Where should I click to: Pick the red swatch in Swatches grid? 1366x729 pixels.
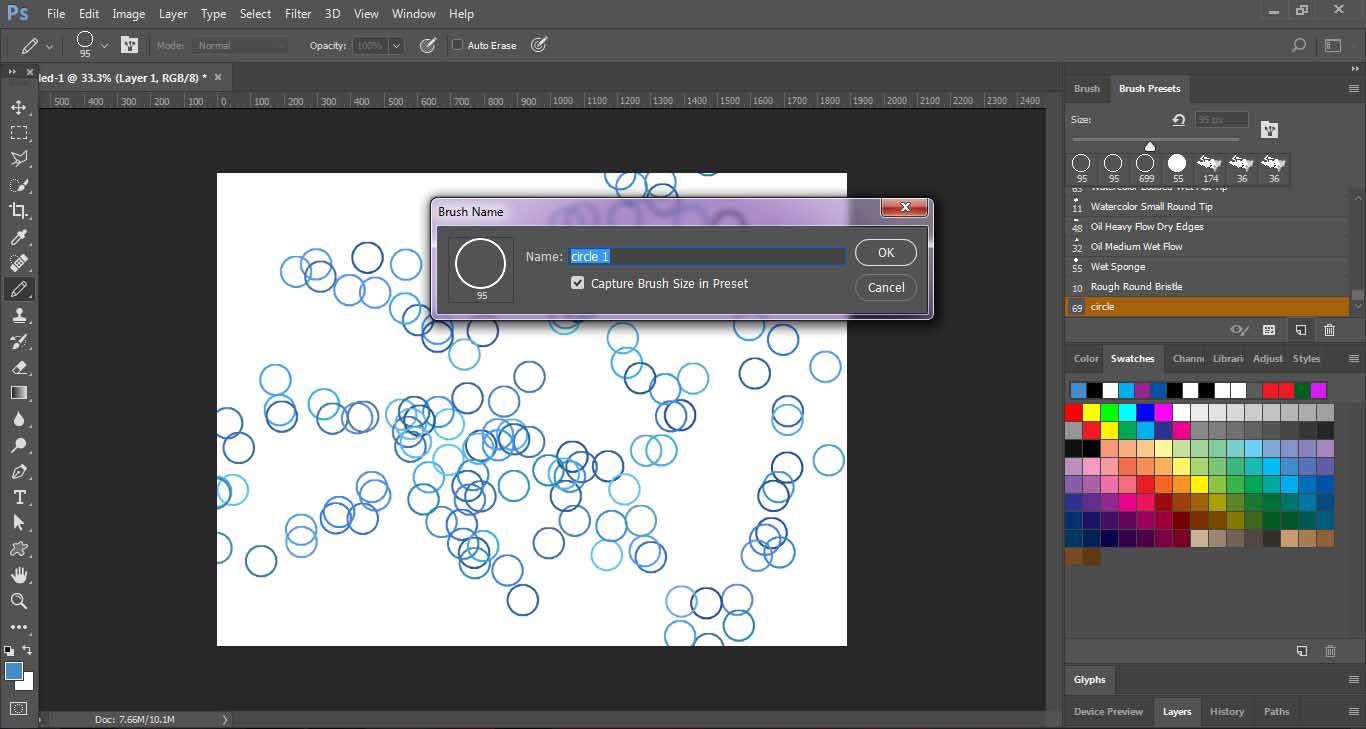click(x=1073, y=412)
